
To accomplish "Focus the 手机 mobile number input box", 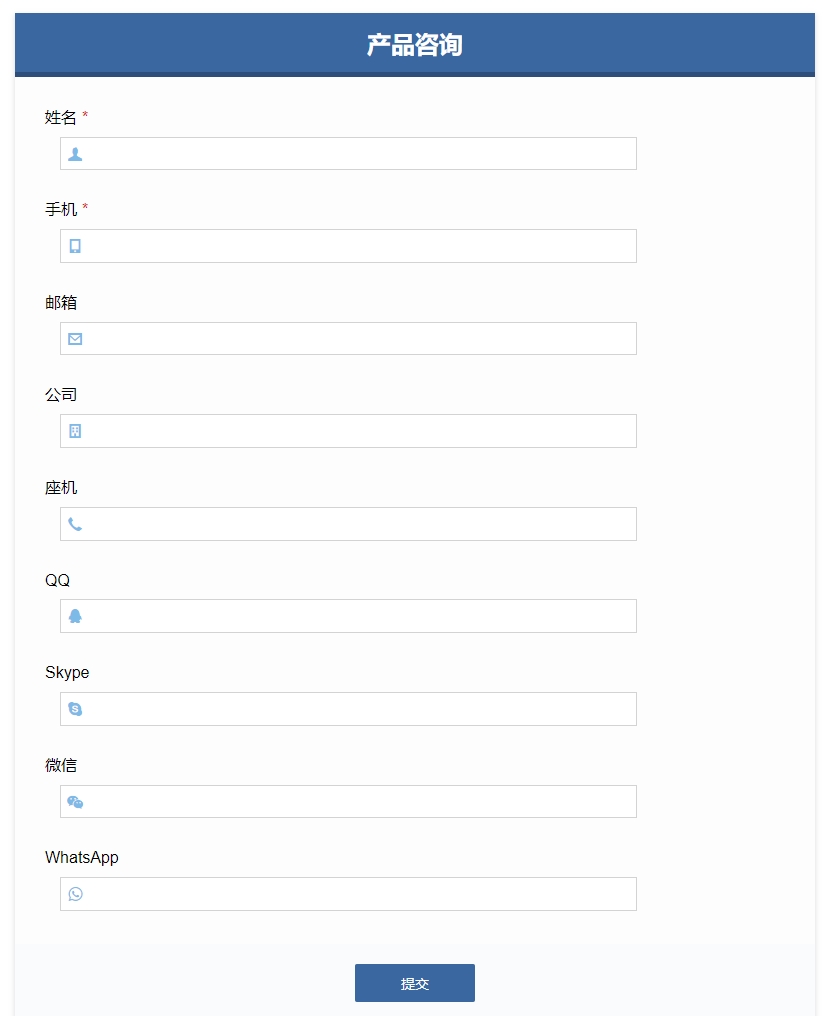I will (x=349, y=246).
